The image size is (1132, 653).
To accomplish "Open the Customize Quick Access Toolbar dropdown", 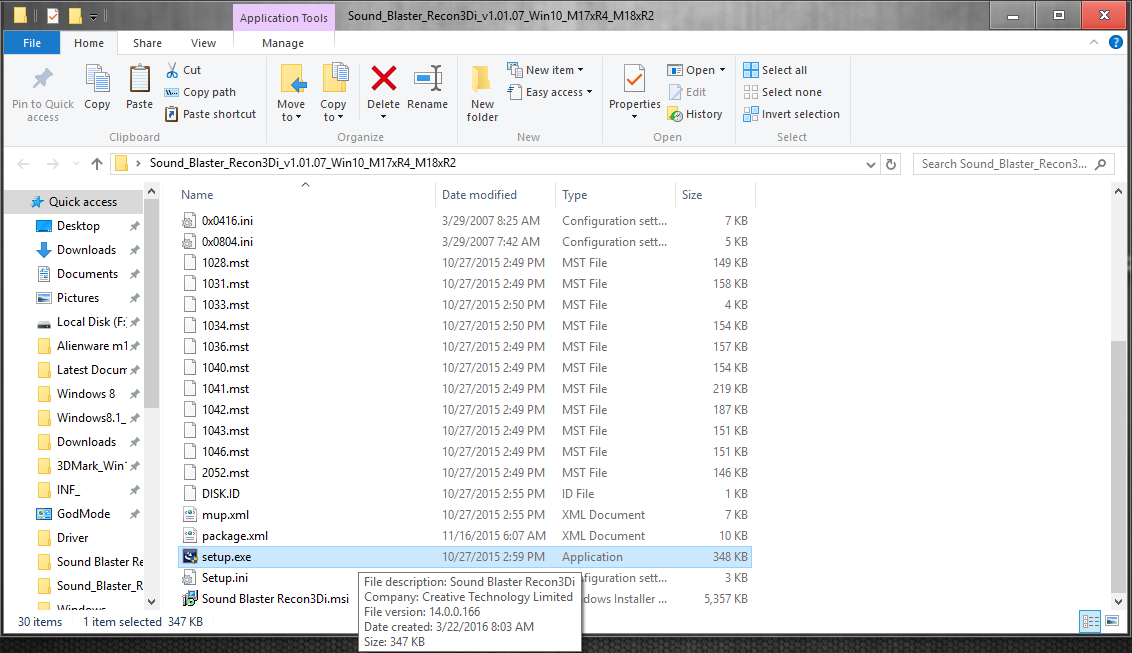I will point(93,16).
